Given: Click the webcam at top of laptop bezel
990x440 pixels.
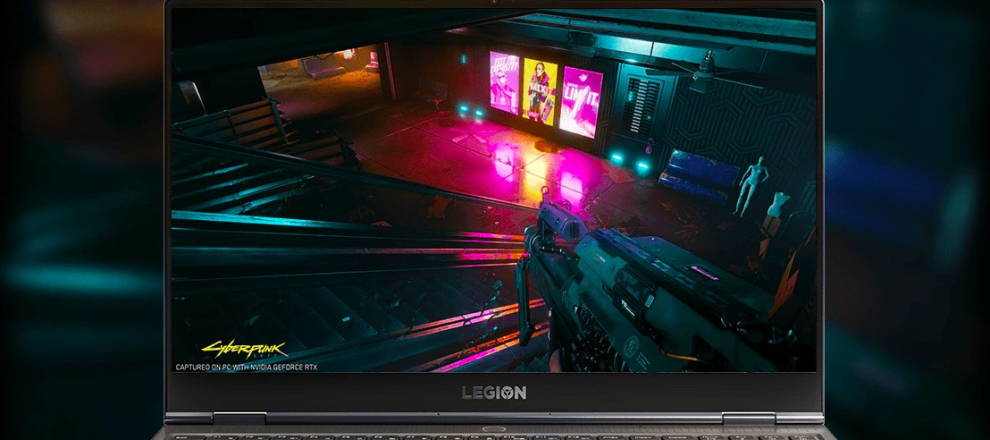Looking at the screenshot, I should pos(494,4).
